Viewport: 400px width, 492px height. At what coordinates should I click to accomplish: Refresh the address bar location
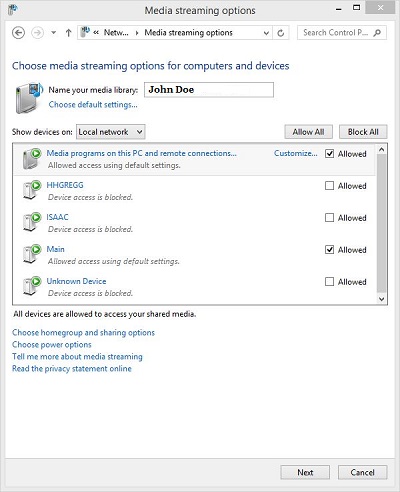tap(281, 33)
